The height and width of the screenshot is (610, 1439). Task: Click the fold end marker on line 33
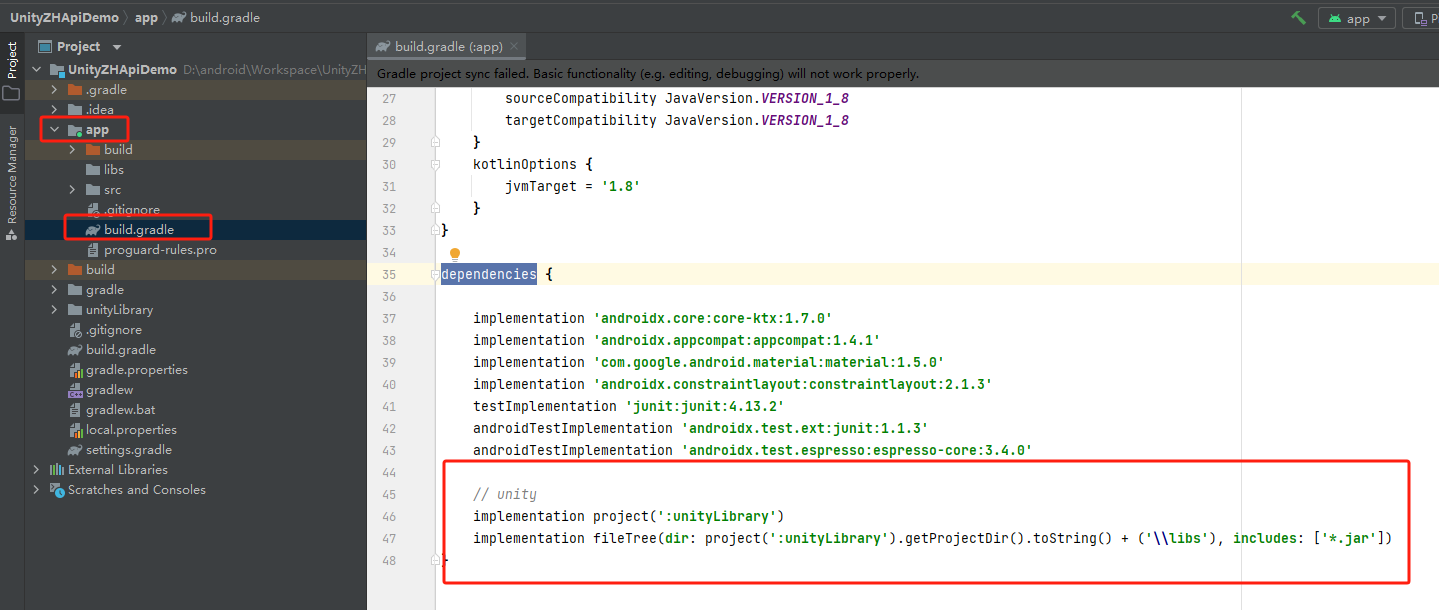435,230
